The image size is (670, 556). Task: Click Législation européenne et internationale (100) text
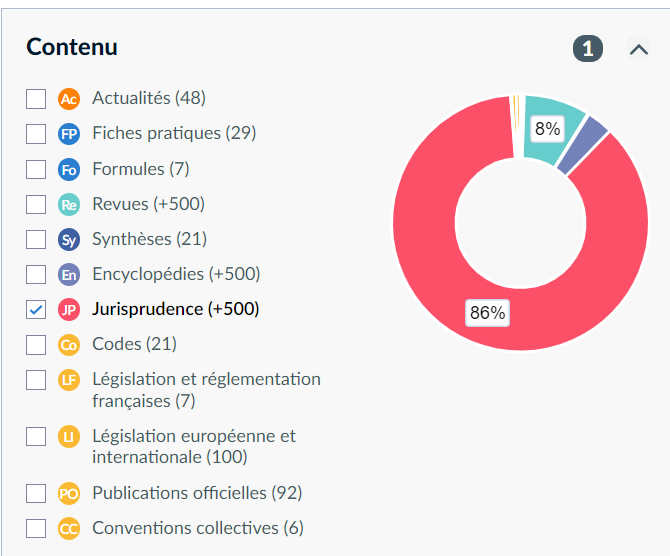(x=194, y=447)
